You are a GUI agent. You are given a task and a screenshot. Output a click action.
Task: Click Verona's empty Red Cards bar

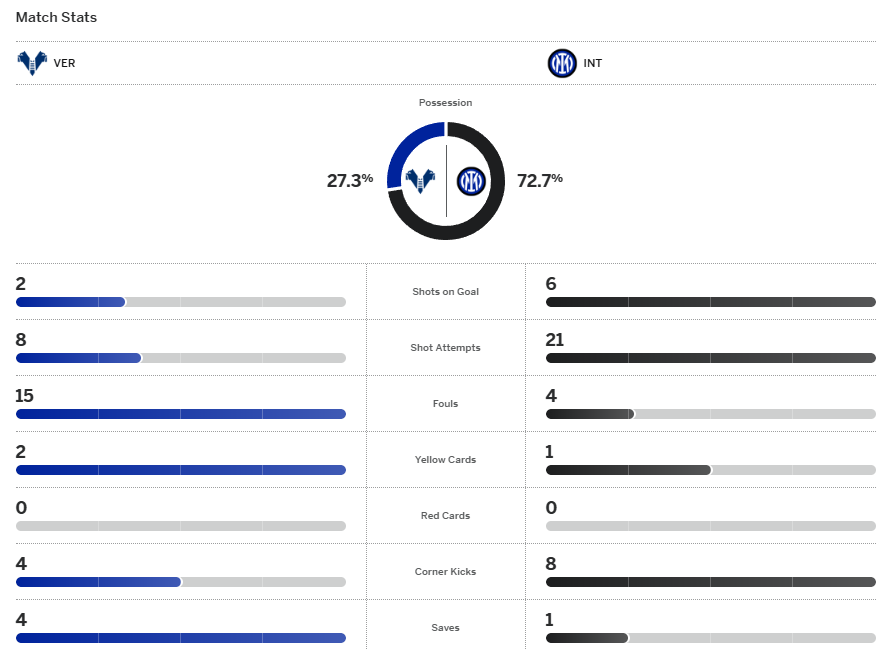(x=180, y=526)
